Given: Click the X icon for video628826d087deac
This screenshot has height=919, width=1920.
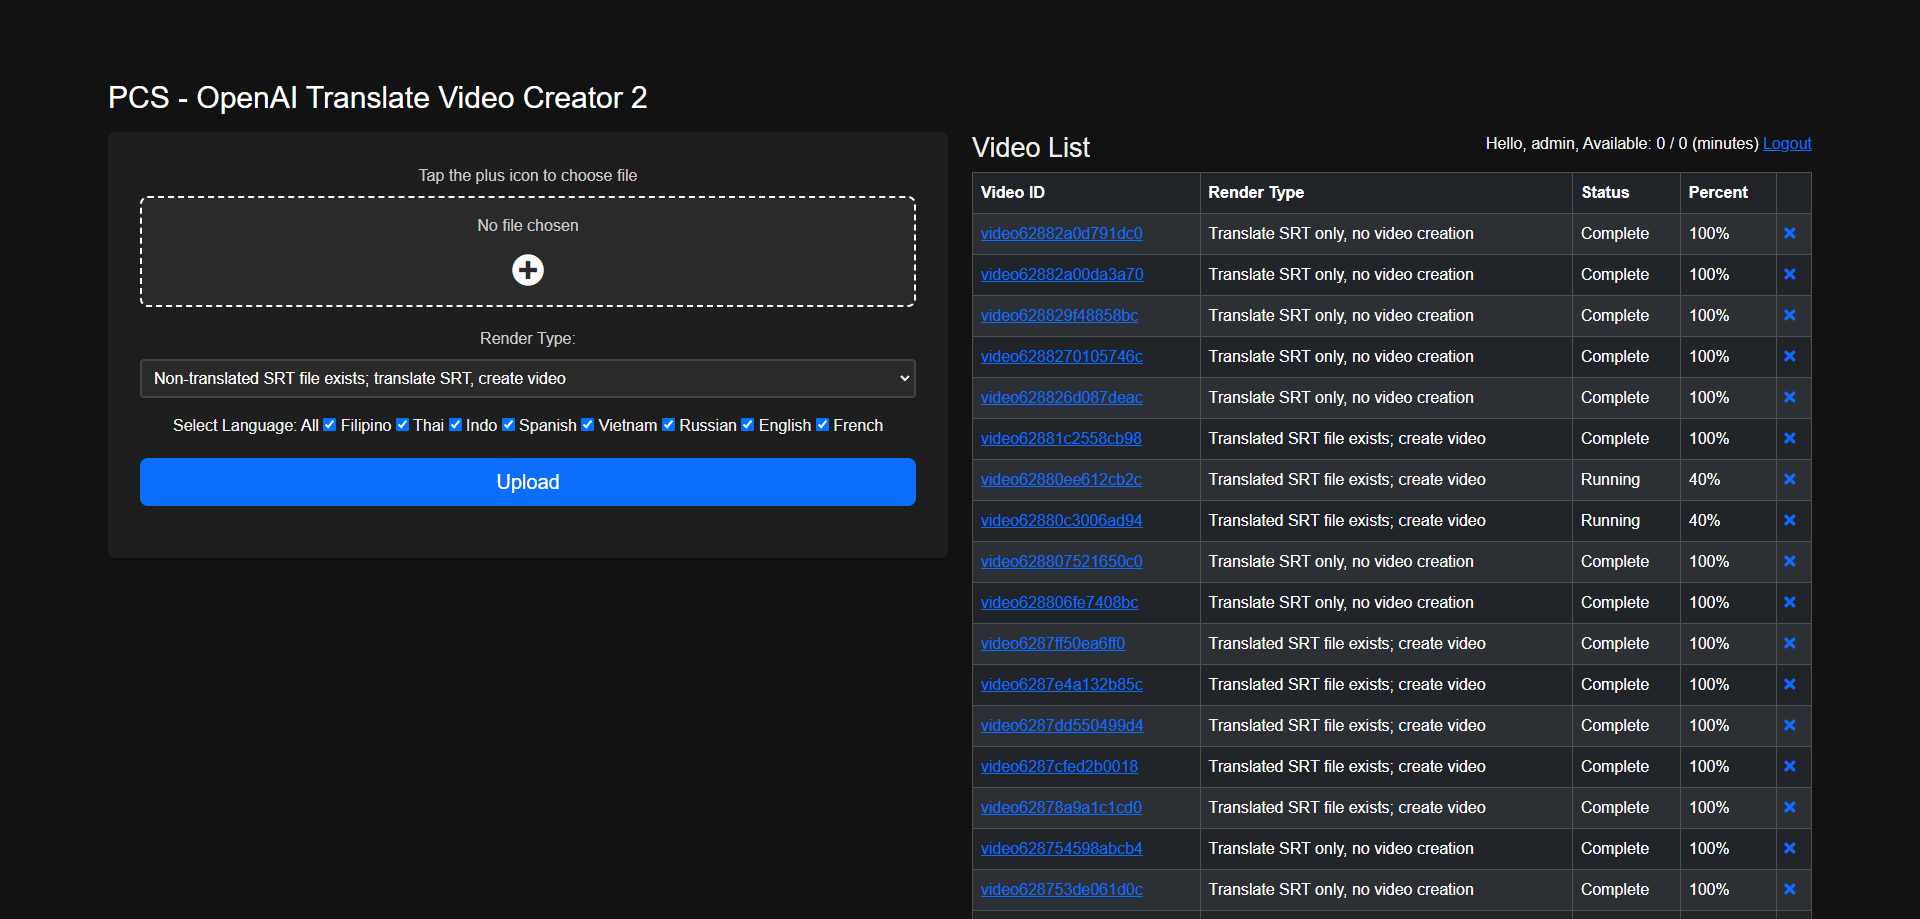Looking at the screenshot, I should pos(1790,397).
